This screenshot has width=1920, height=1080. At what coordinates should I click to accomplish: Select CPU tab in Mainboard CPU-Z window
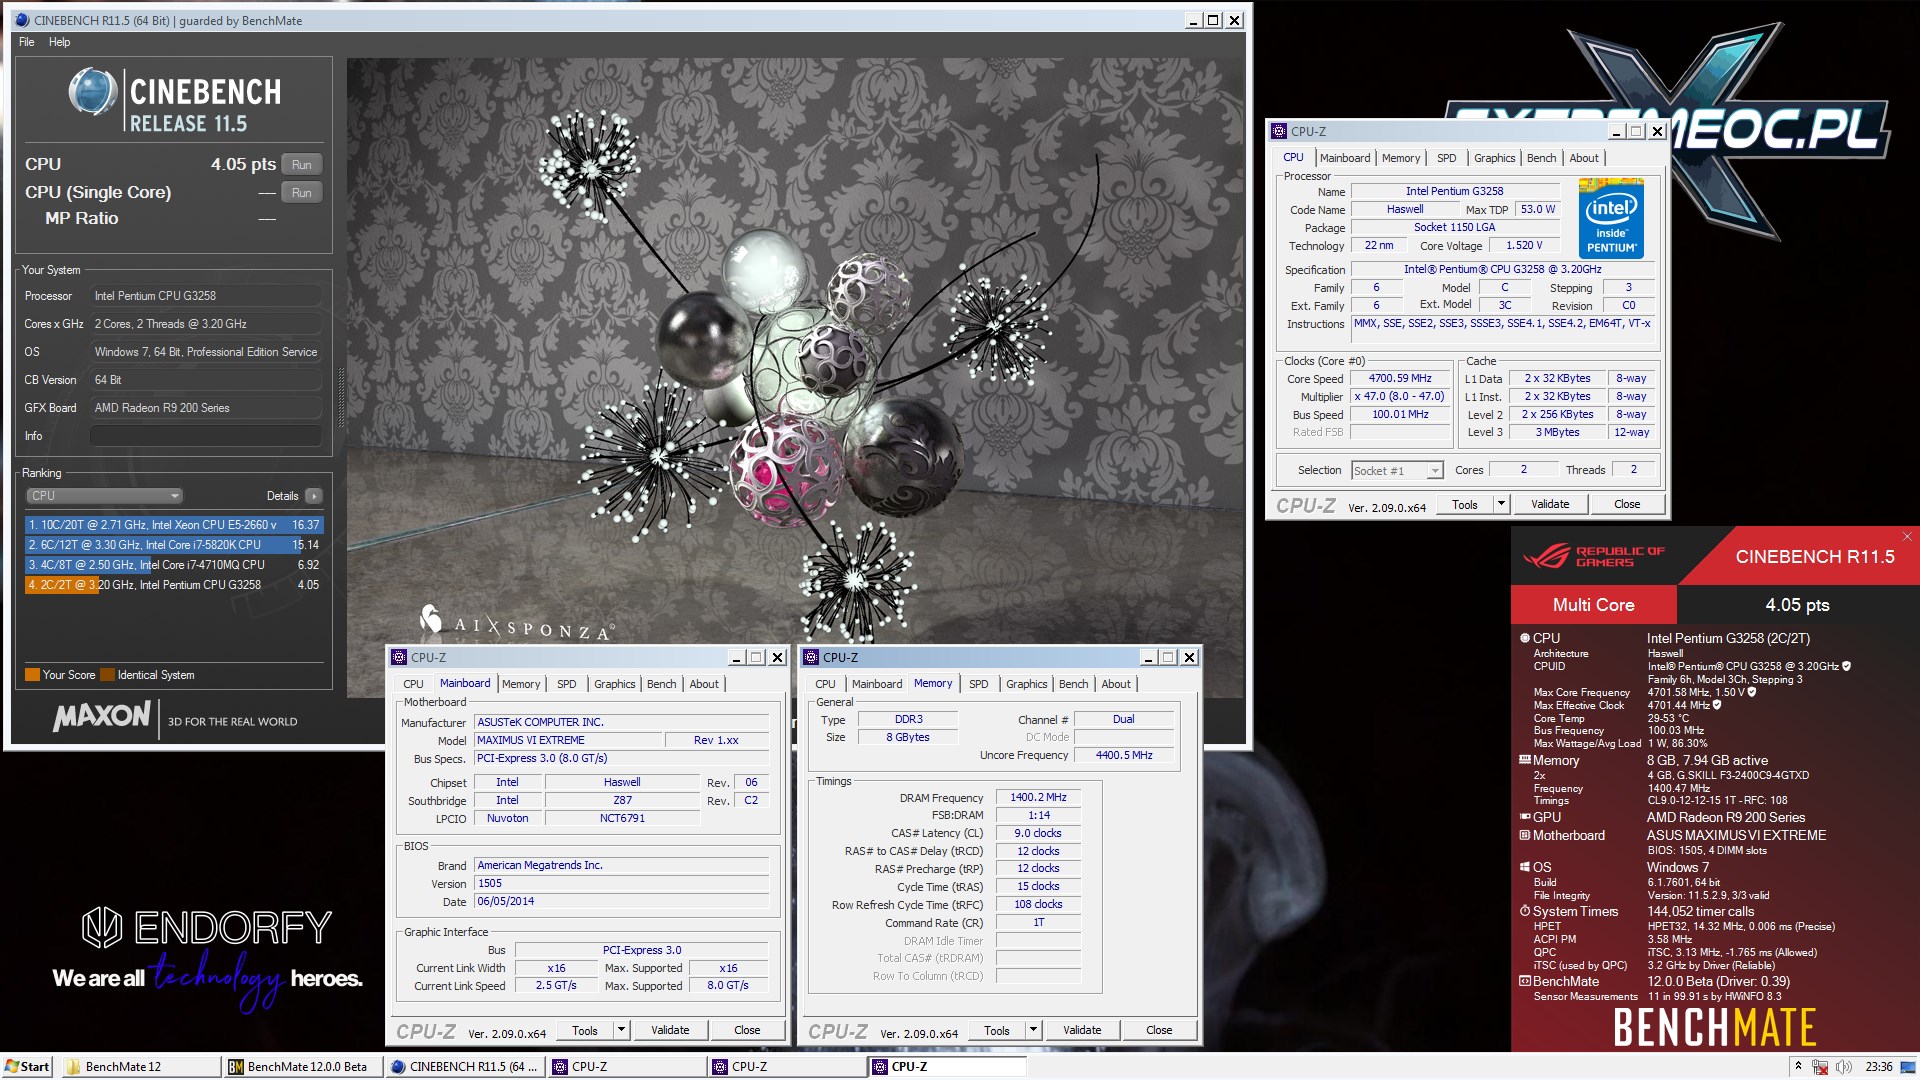[x=413, y=684]
